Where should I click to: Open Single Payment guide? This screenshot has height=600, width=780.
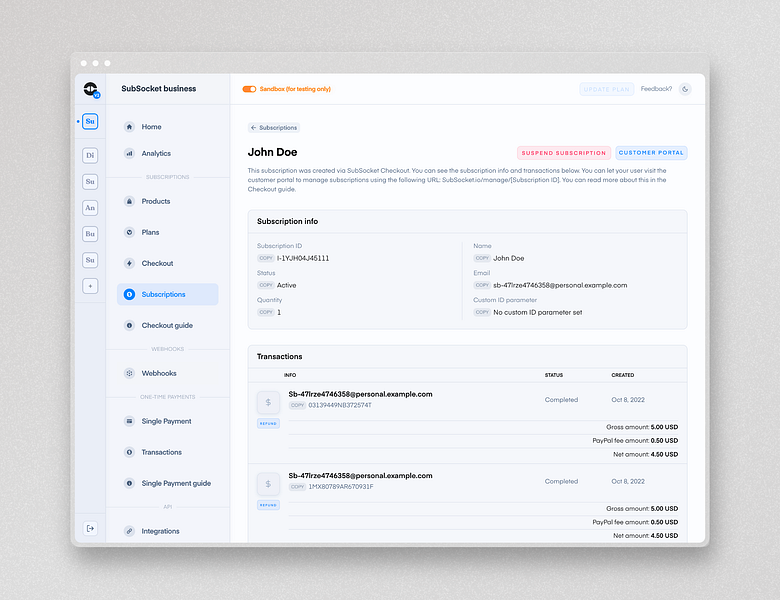coord(168,483)
